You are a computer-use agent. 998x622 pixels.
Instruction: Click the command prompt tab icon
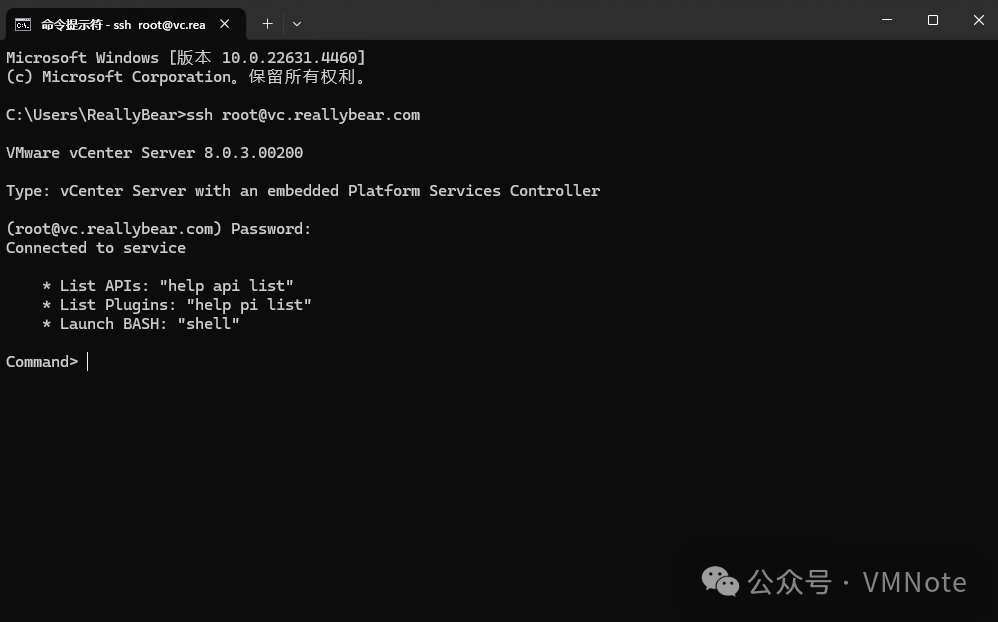[x=22, y=24]
